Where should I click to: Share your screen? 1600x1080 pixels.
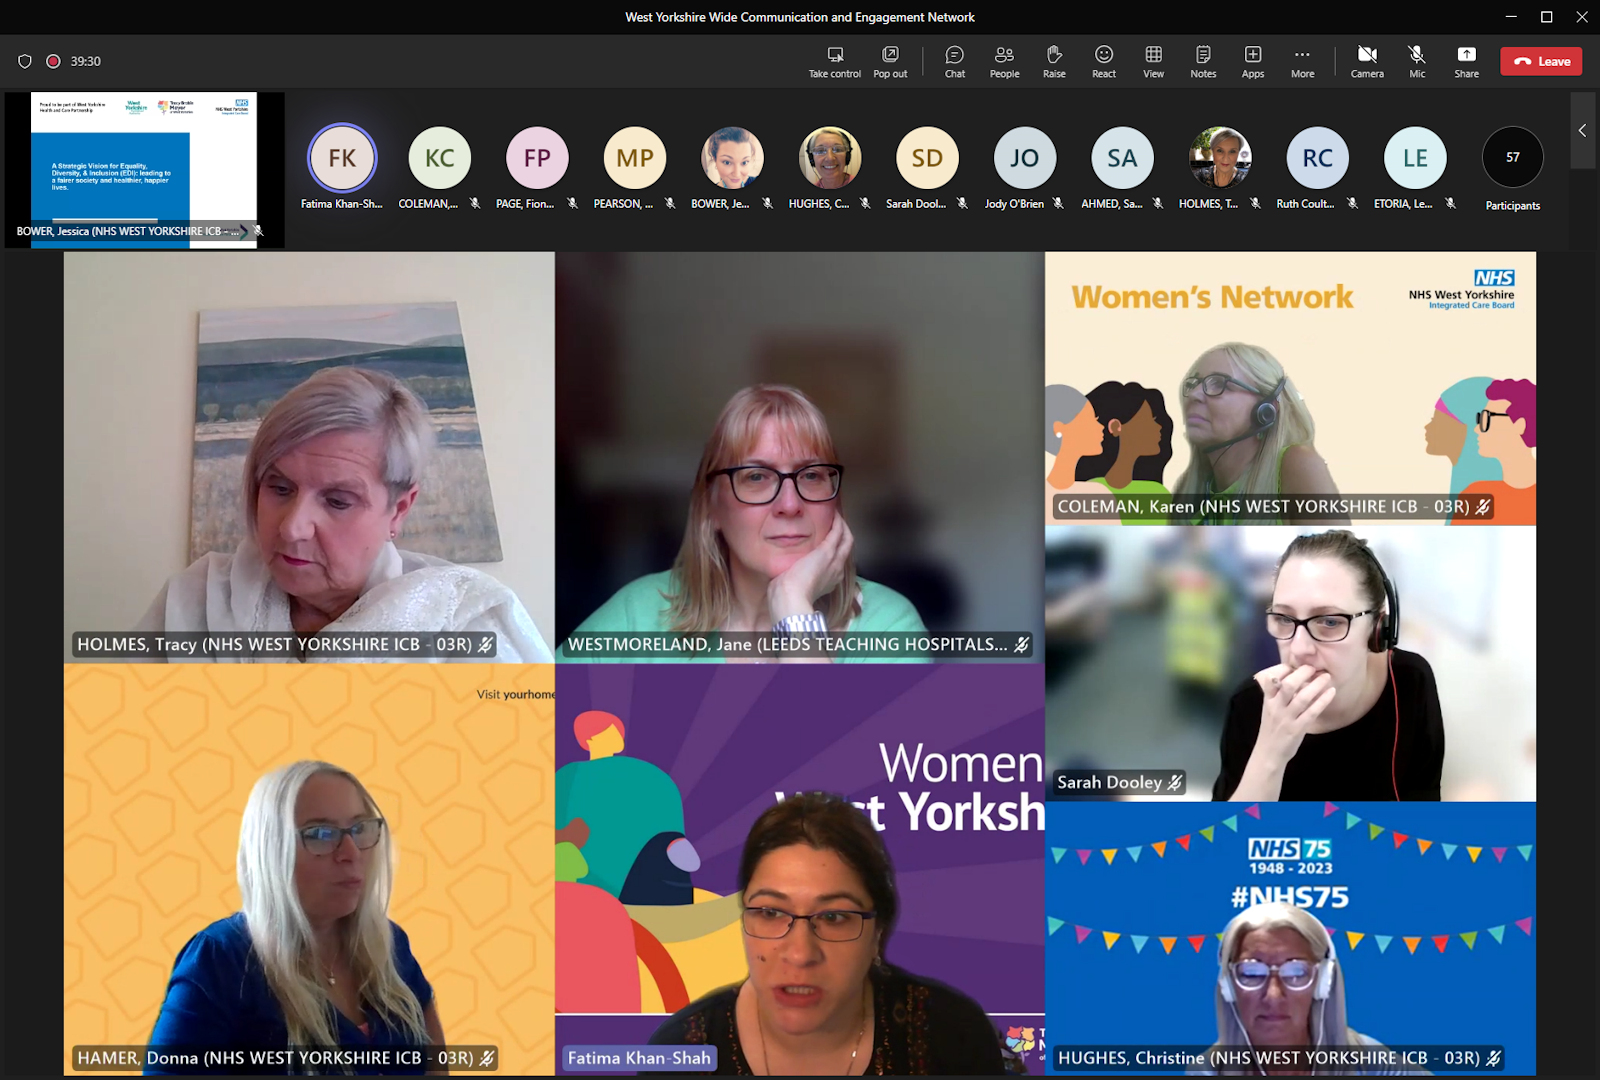[1466, 61]
